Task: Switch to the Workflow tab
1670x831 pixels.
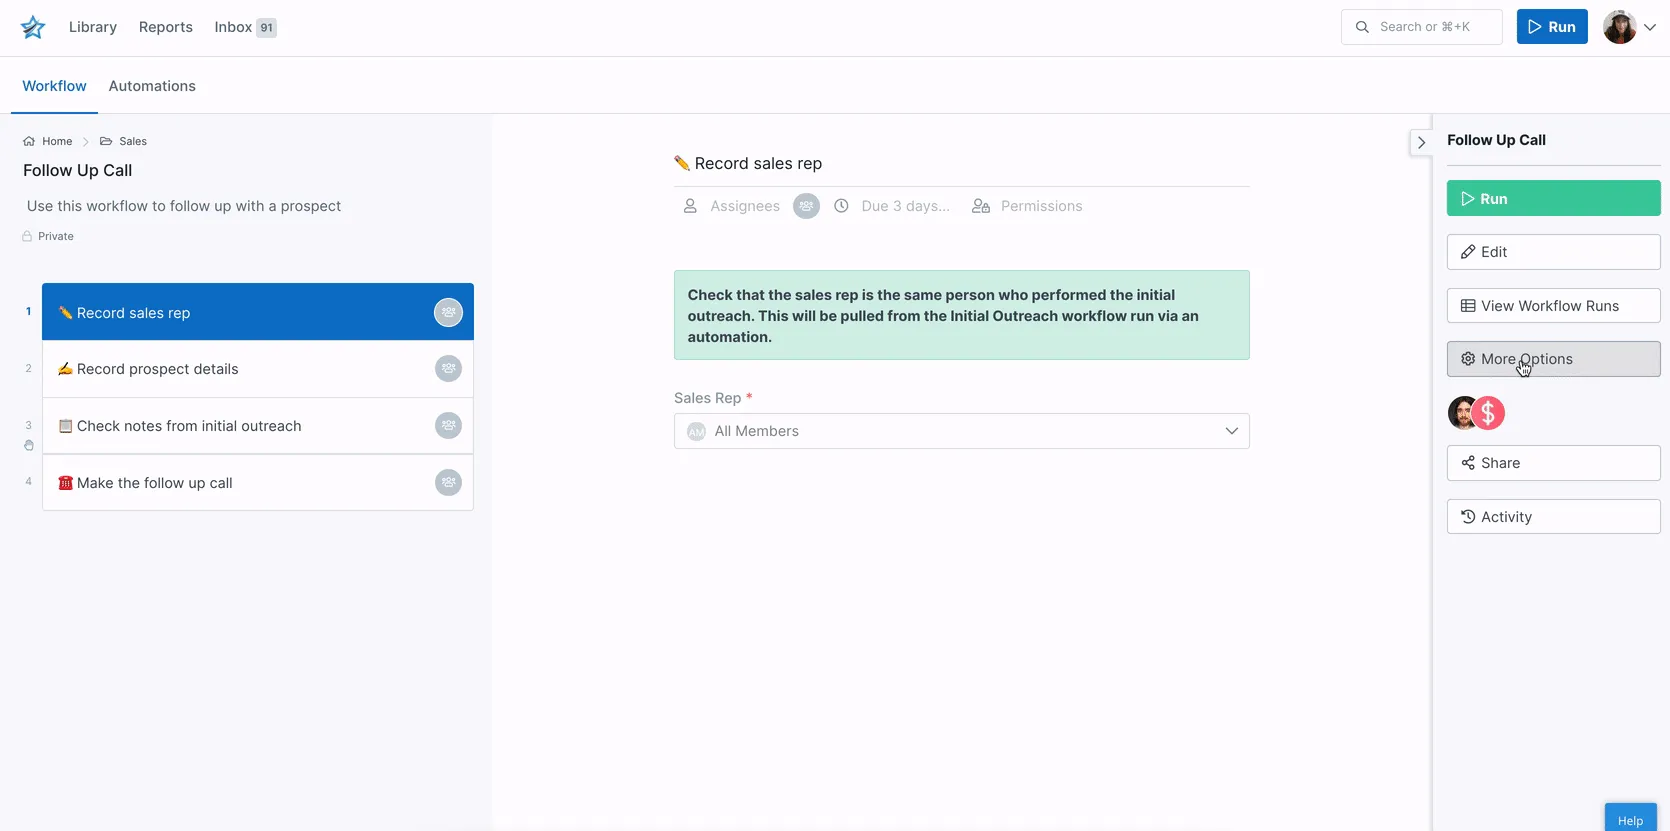Action: click(x=54, y=86)
